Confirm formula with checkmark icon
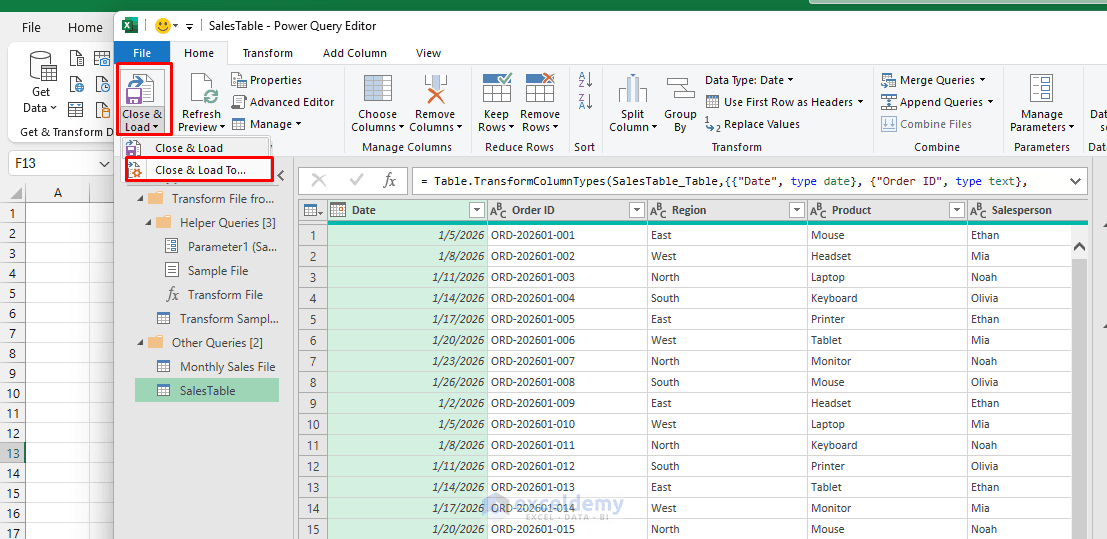The height and width of the screenshot is (539, 1107). (355, 181)
